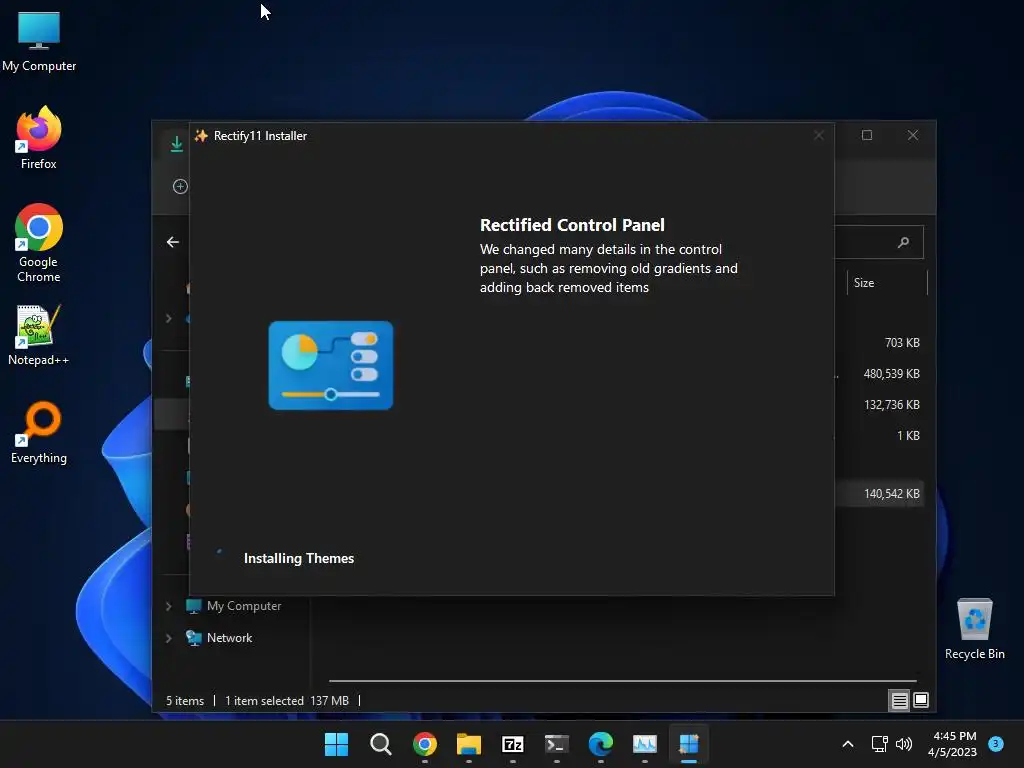Click the '5 items' status text
This screenshot has height=768, width=1024.
tap(185, 701)
